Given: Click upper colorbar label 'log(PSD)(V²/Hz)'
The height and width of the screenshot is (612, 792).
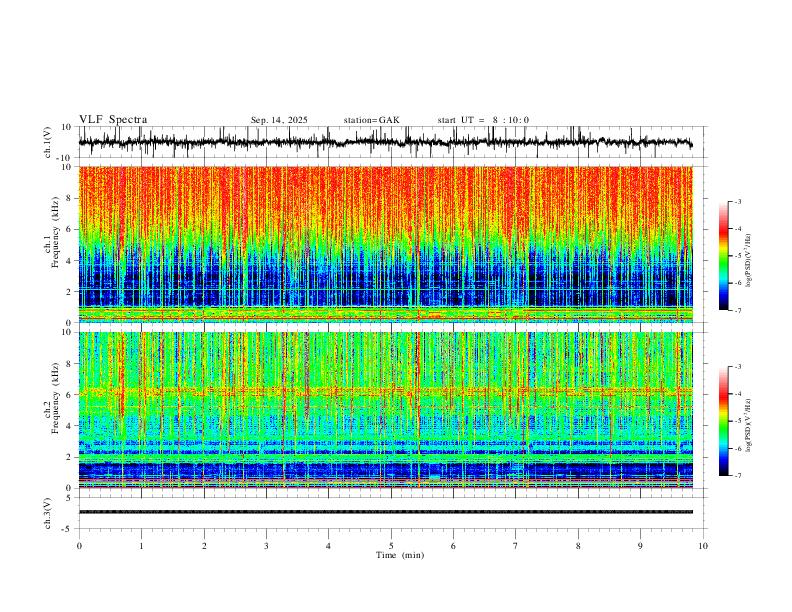Looking at the screenshot, I should pyautogui.click(x=748, y=261).
